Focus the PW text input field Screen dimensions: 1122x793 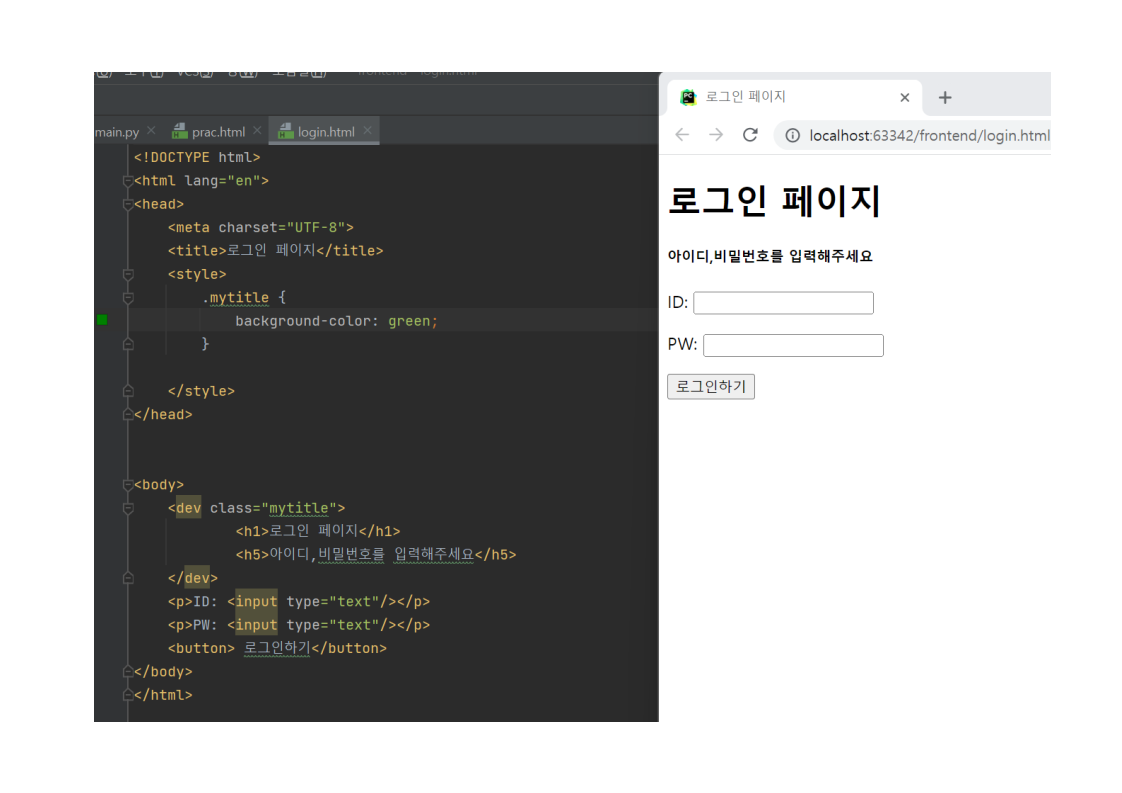pyautogui.click(x=793, y=346)
